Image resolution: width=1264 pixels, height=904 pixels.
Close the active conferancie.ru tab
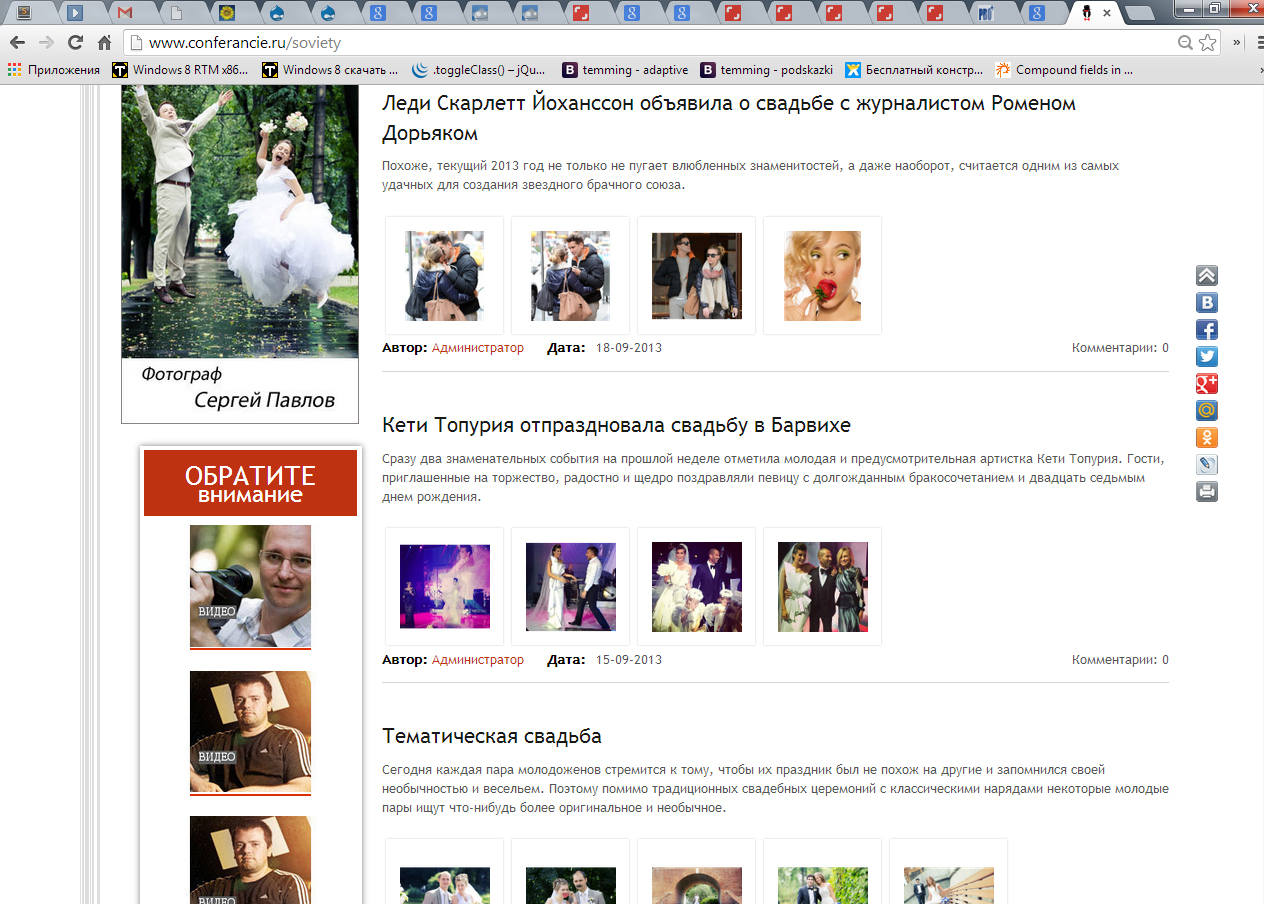point(1107,13)
